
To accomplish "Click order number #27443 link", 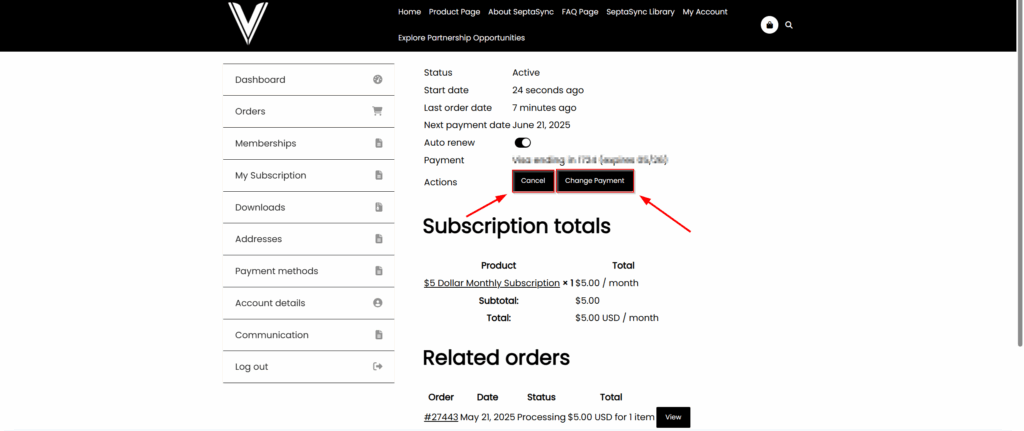I will (440, 418).
